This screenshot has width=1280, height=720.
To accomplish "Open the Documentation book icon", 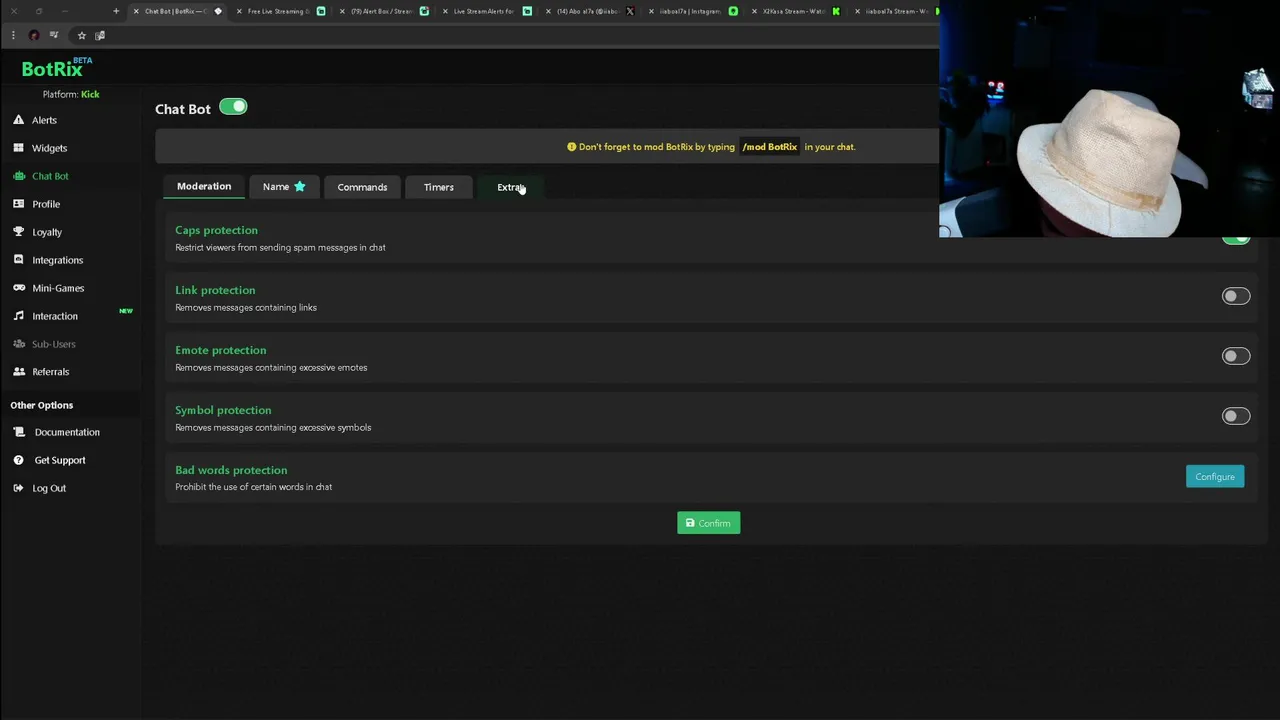I will tap(18, 432).
